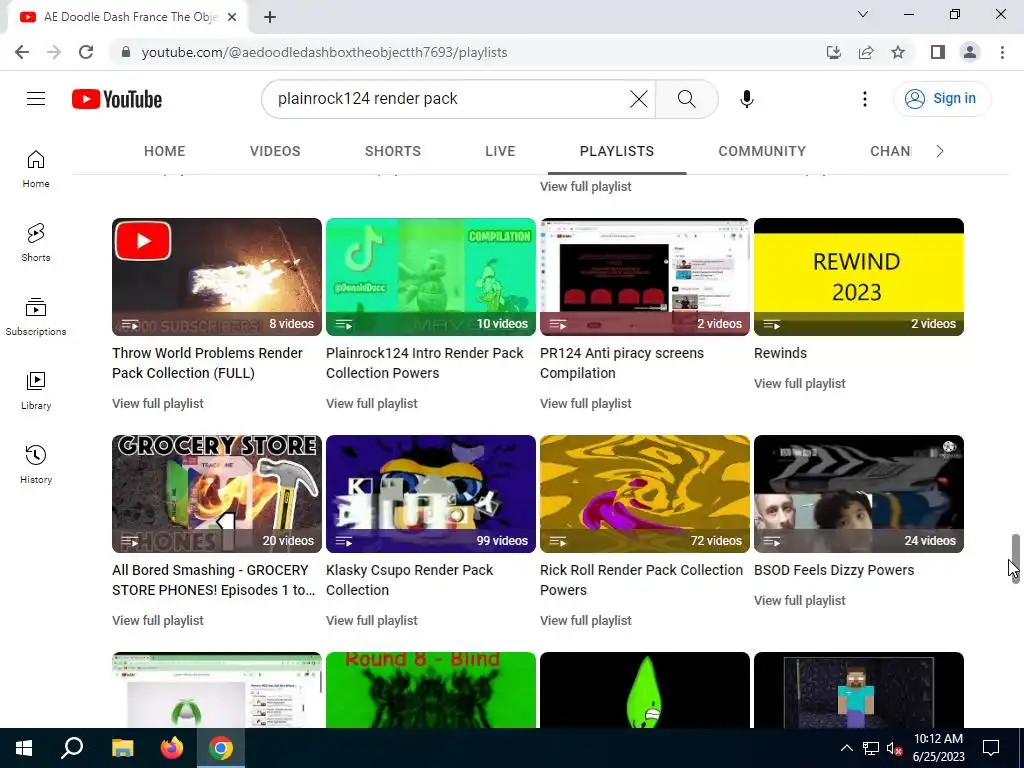The height and width of the screenshot is (768, 1024).
Task: Click Rick Roll Render Pack Collection Powers title
Action: pos(641,580)
